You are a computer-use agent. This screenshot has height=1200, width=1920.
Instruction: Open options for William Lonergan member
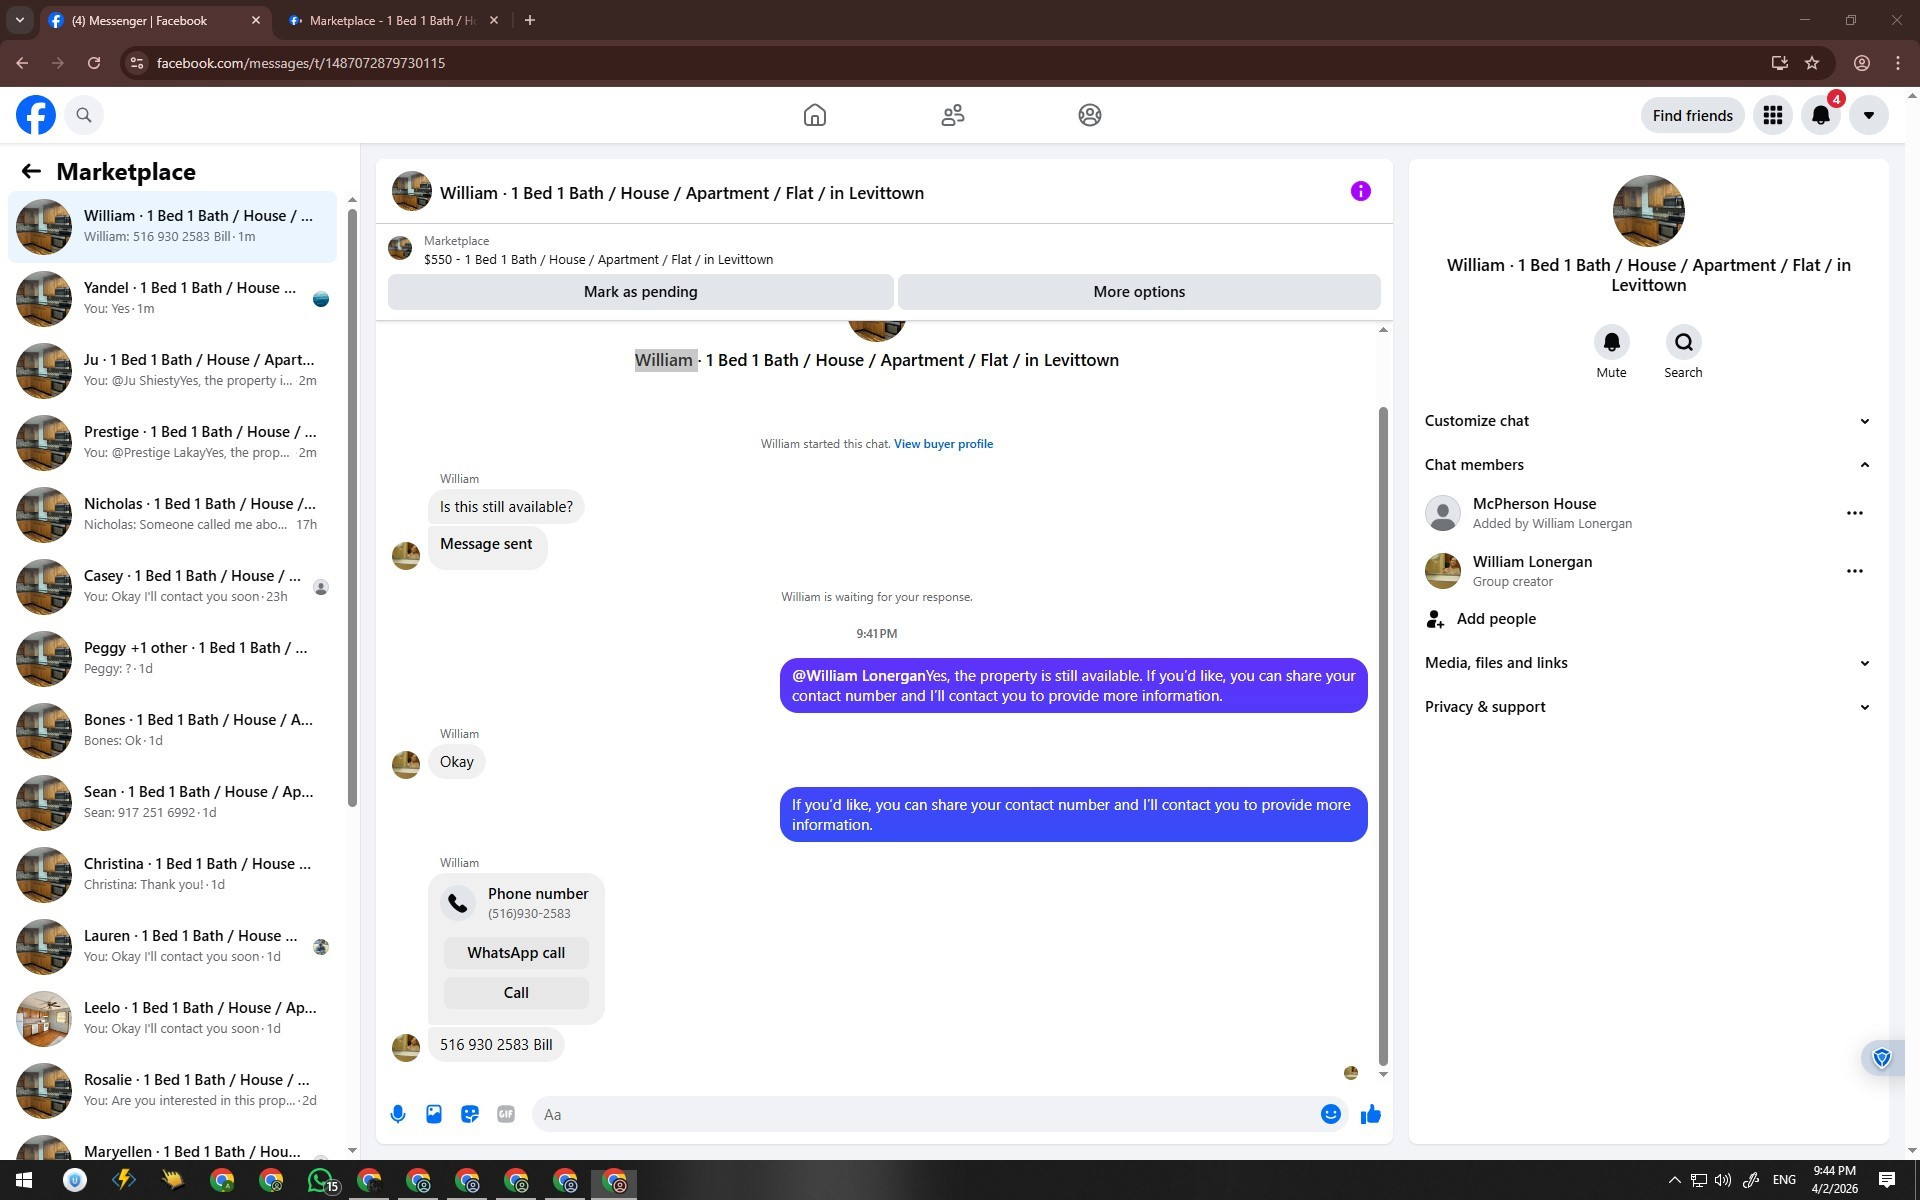click(1854, 571)
